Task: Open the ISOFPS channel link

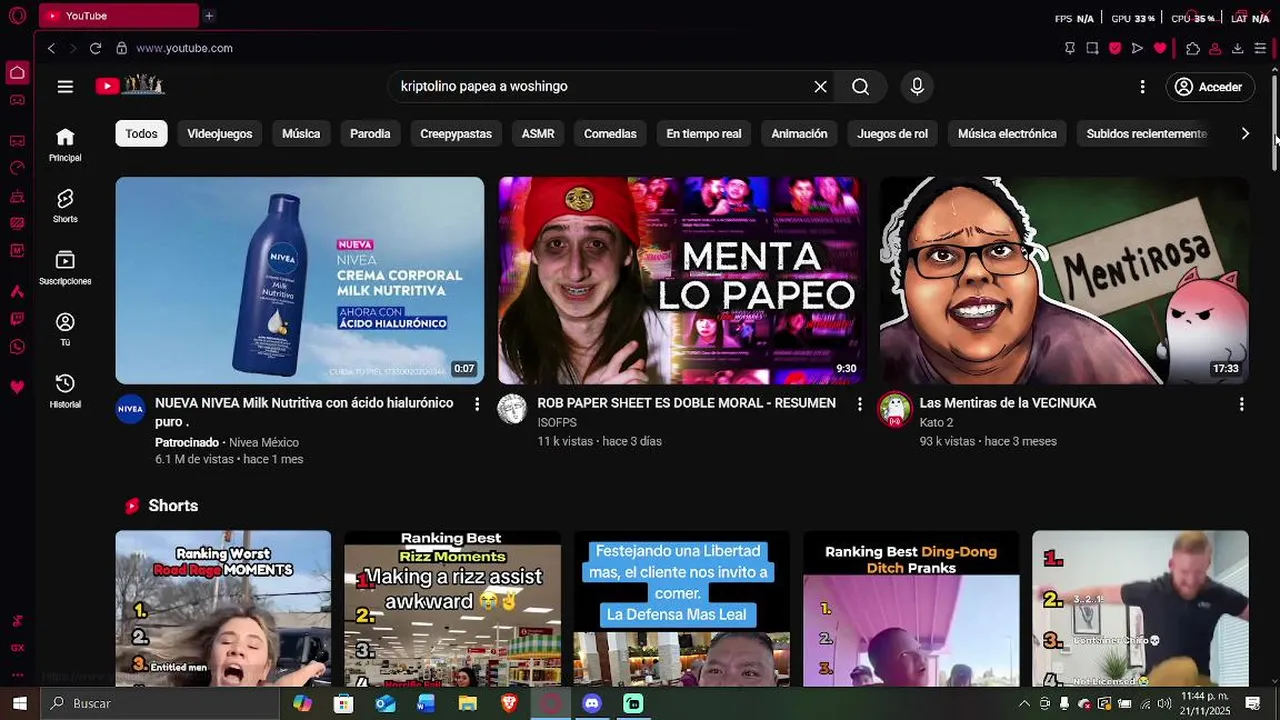Action: pos(557,423)
